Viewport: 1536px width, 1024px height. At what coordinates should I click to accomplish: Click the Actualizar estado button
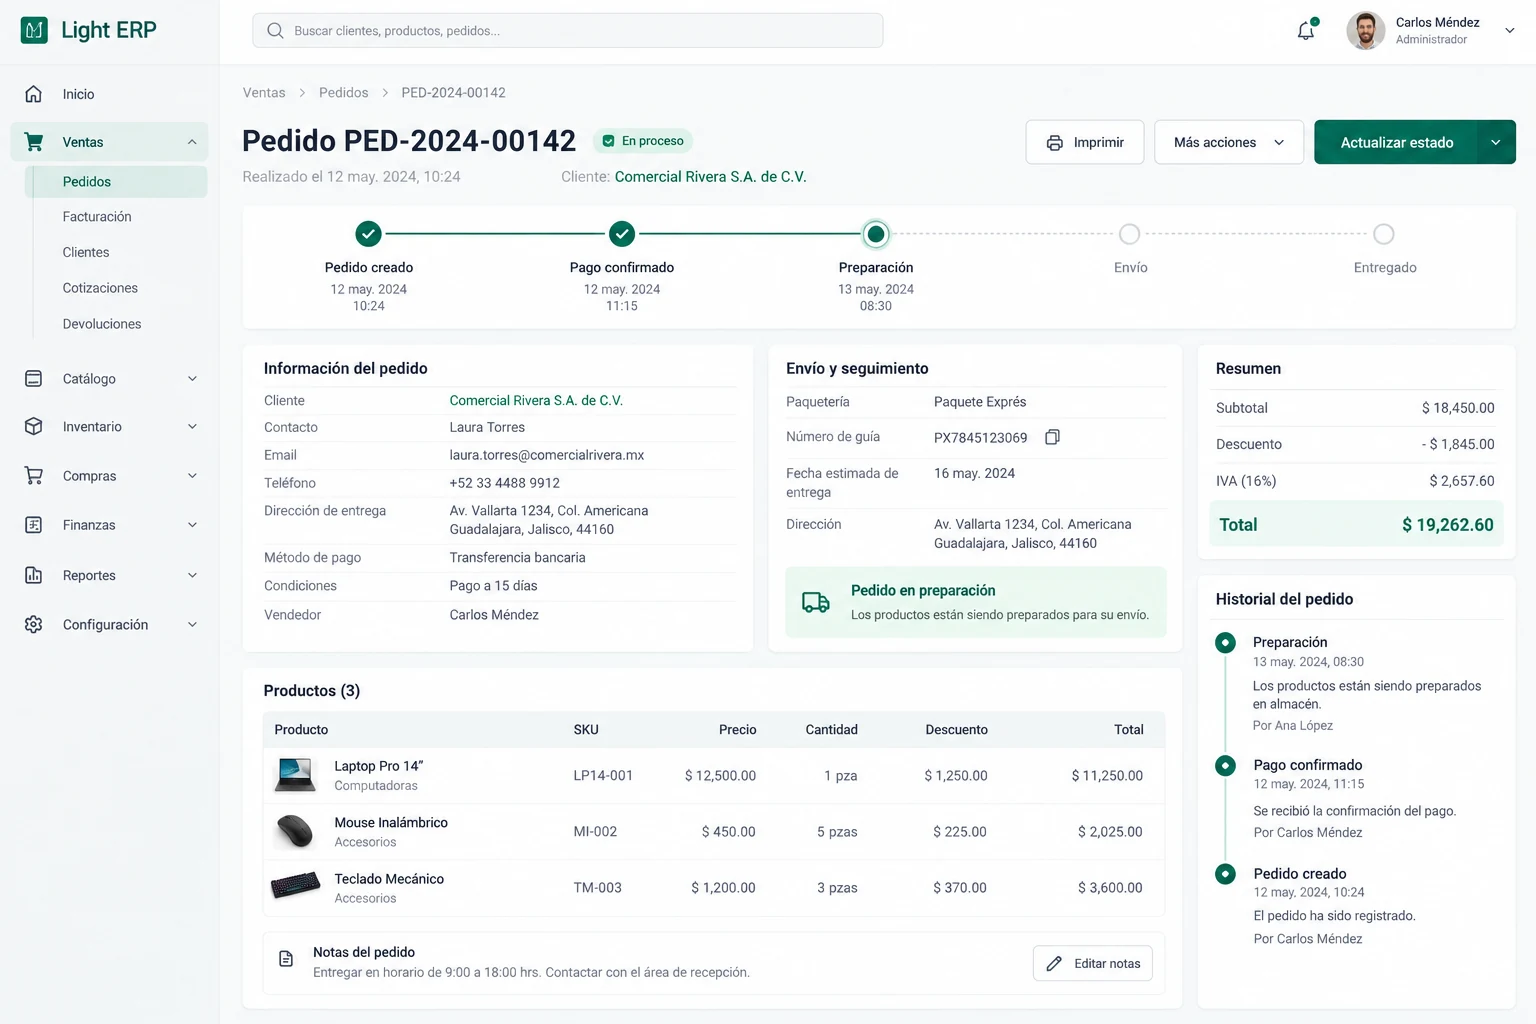coord(1396,142)
